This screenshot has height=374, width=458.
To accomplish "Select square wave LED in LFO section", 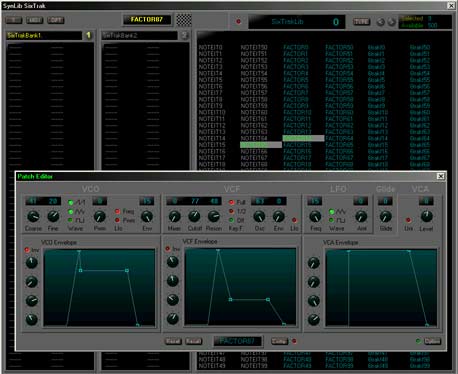I will coord(331,220).
